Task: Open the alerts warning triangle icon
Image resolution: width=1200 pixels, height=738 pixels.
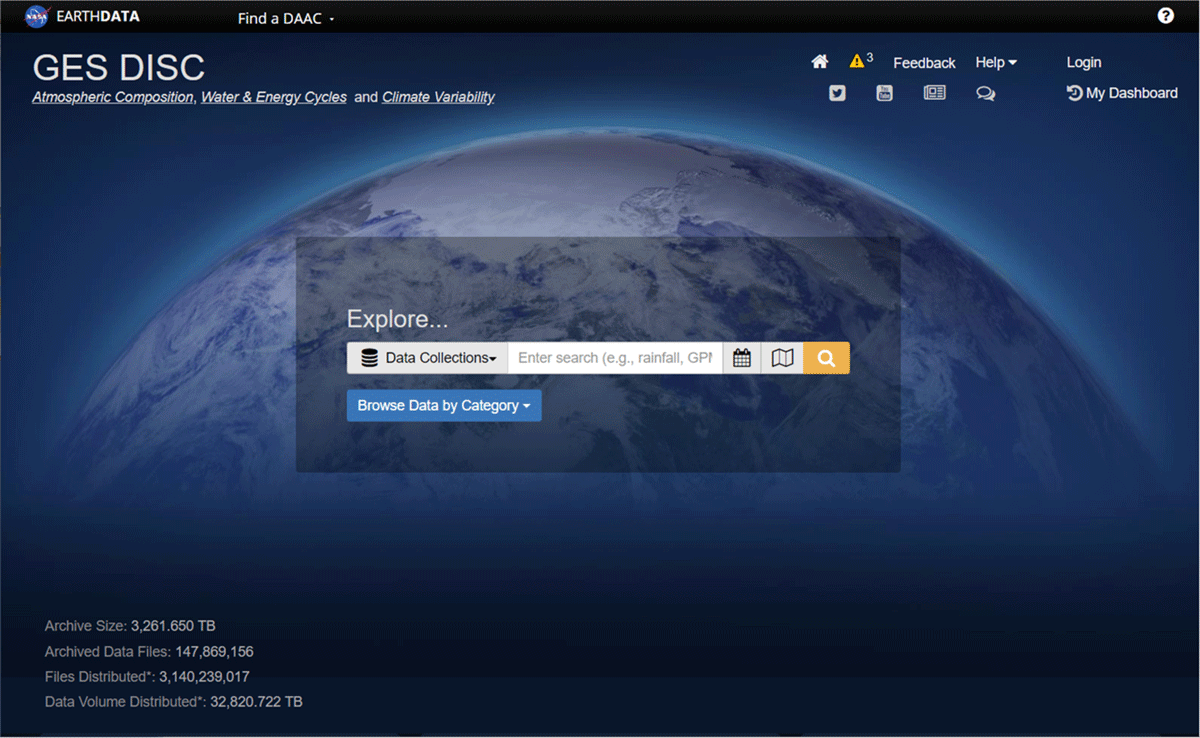Action: (857, 61)
